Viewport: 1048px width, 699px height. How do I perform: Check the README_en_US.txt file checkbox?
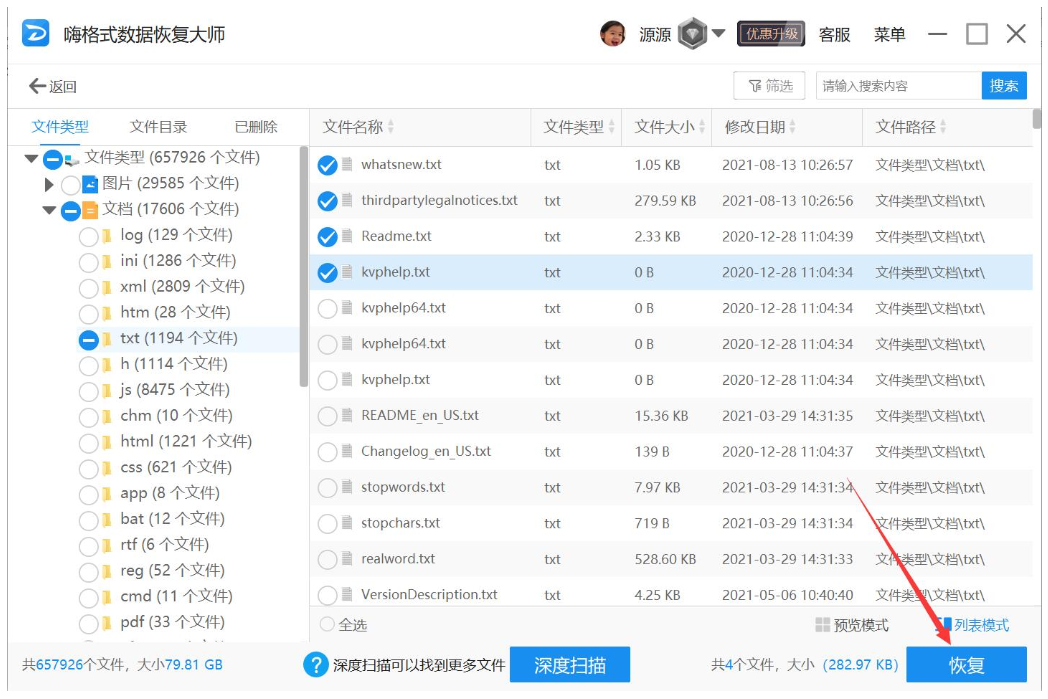[x=327, y=416]
